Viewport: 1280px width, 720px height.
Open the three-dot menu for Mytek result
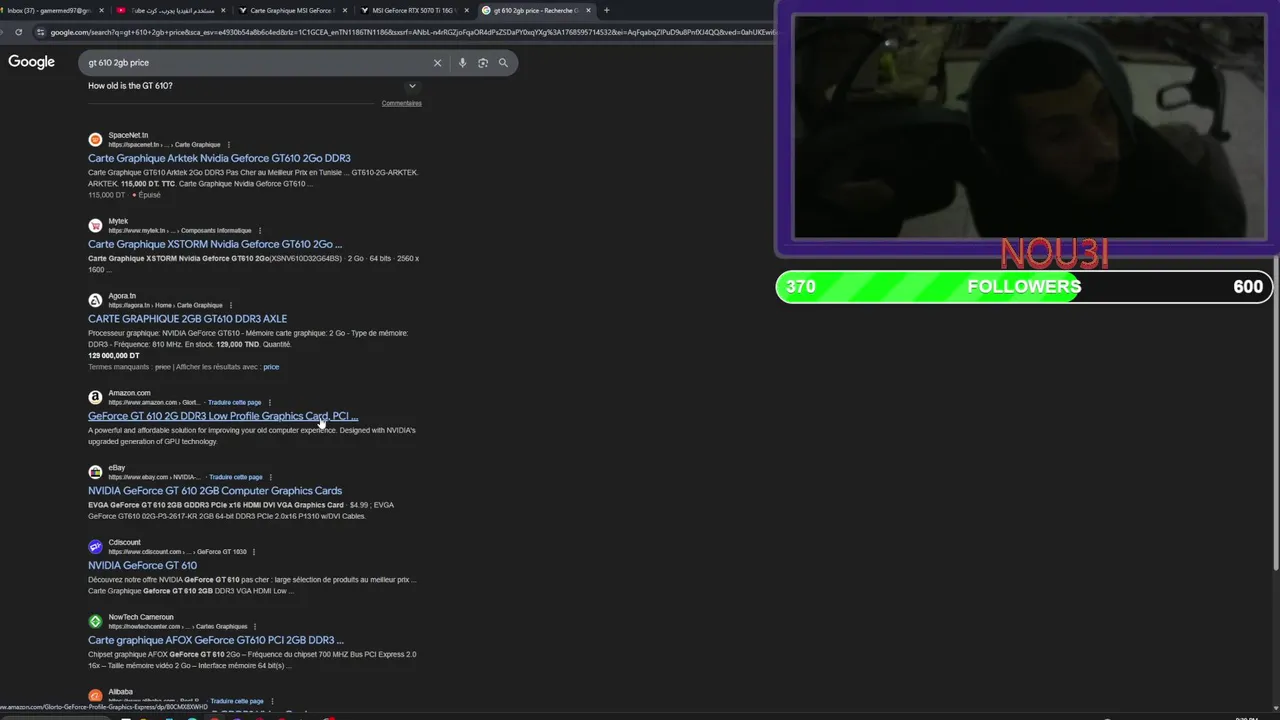pyautogui.click(x=259, y=231)
